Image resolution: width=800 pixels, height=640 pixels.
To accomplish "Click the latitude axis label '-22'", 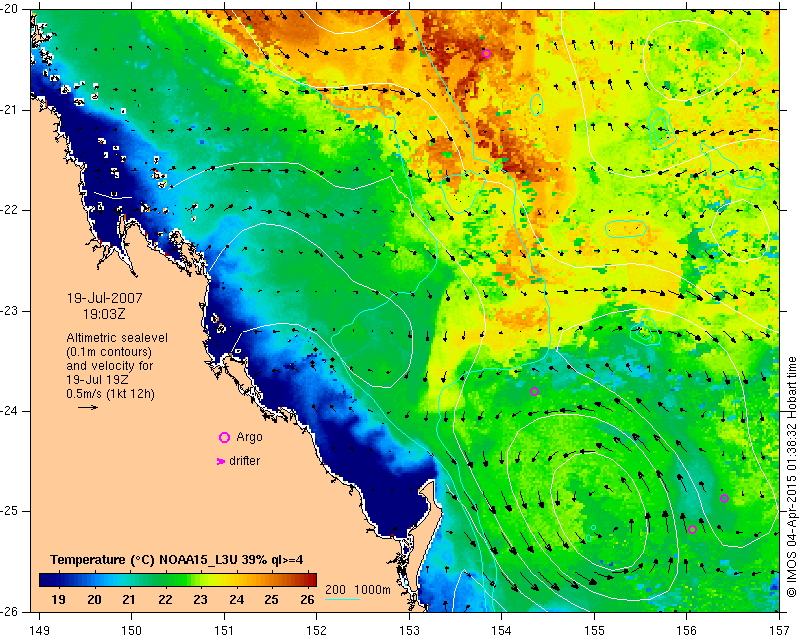I will coord(11,210).
